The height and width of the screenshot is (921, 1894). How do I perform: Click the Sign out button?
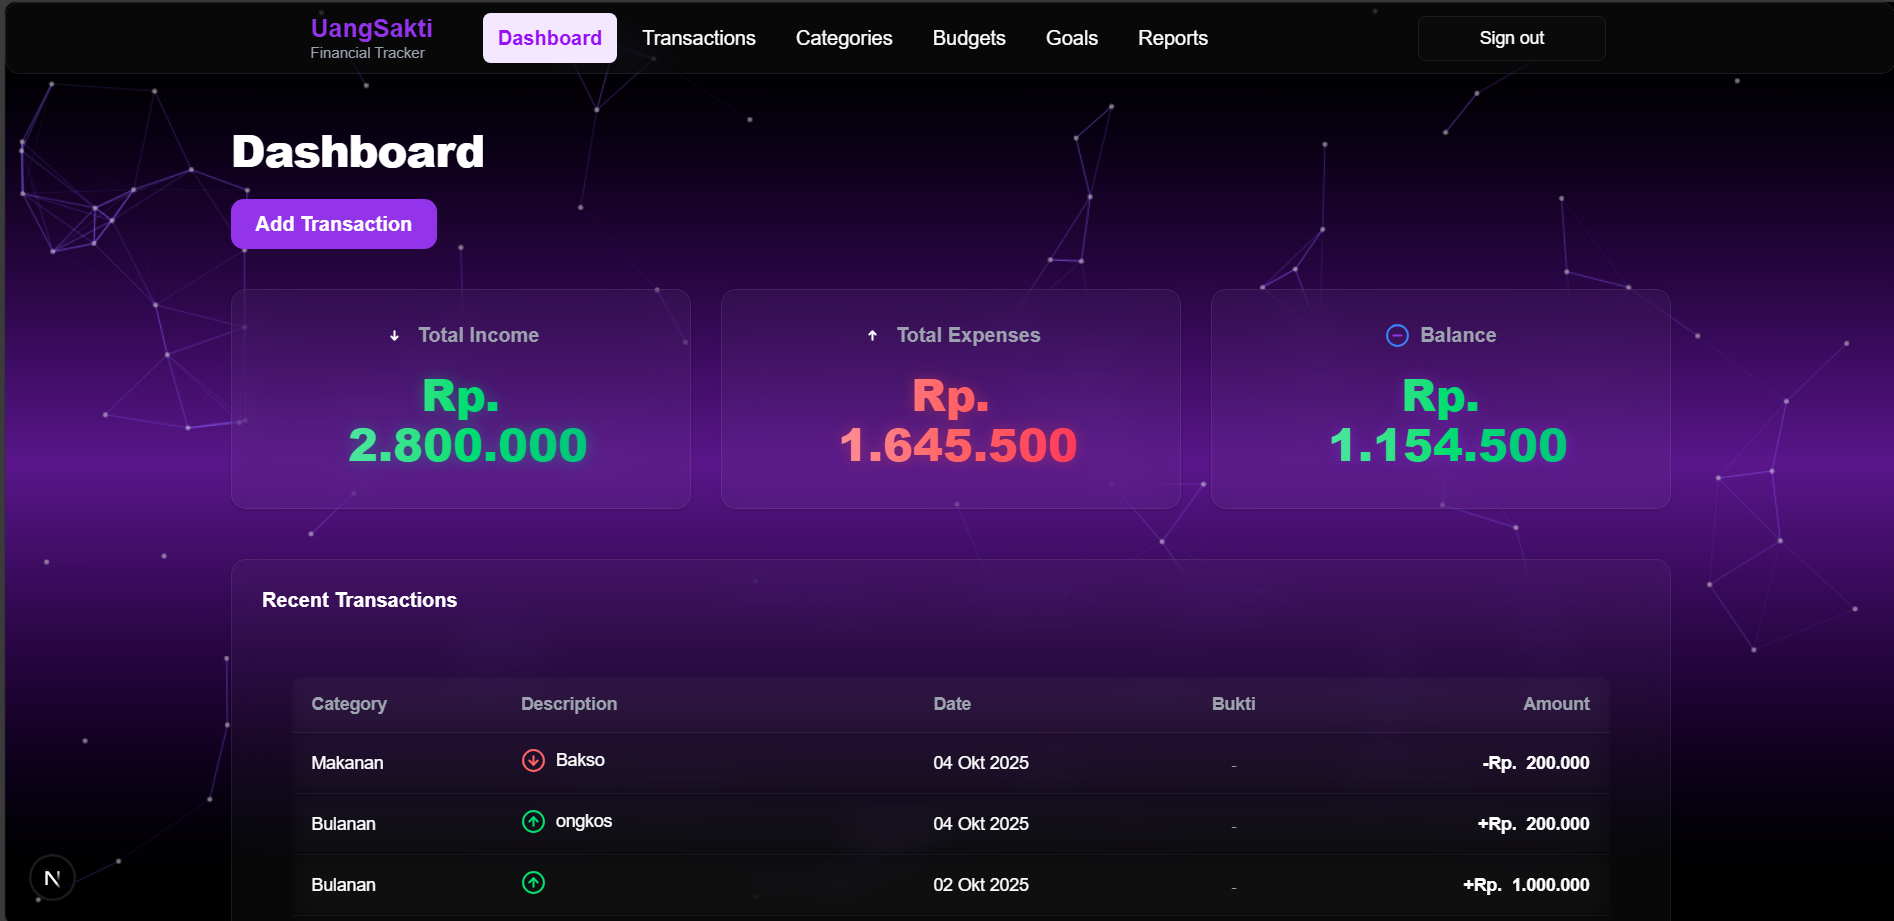(x=1511, y=38)
